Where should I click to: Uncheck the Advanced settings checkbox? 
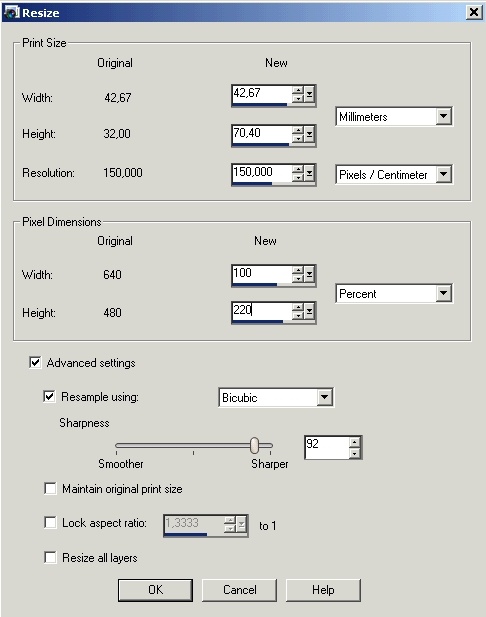(x=35, y=362)
